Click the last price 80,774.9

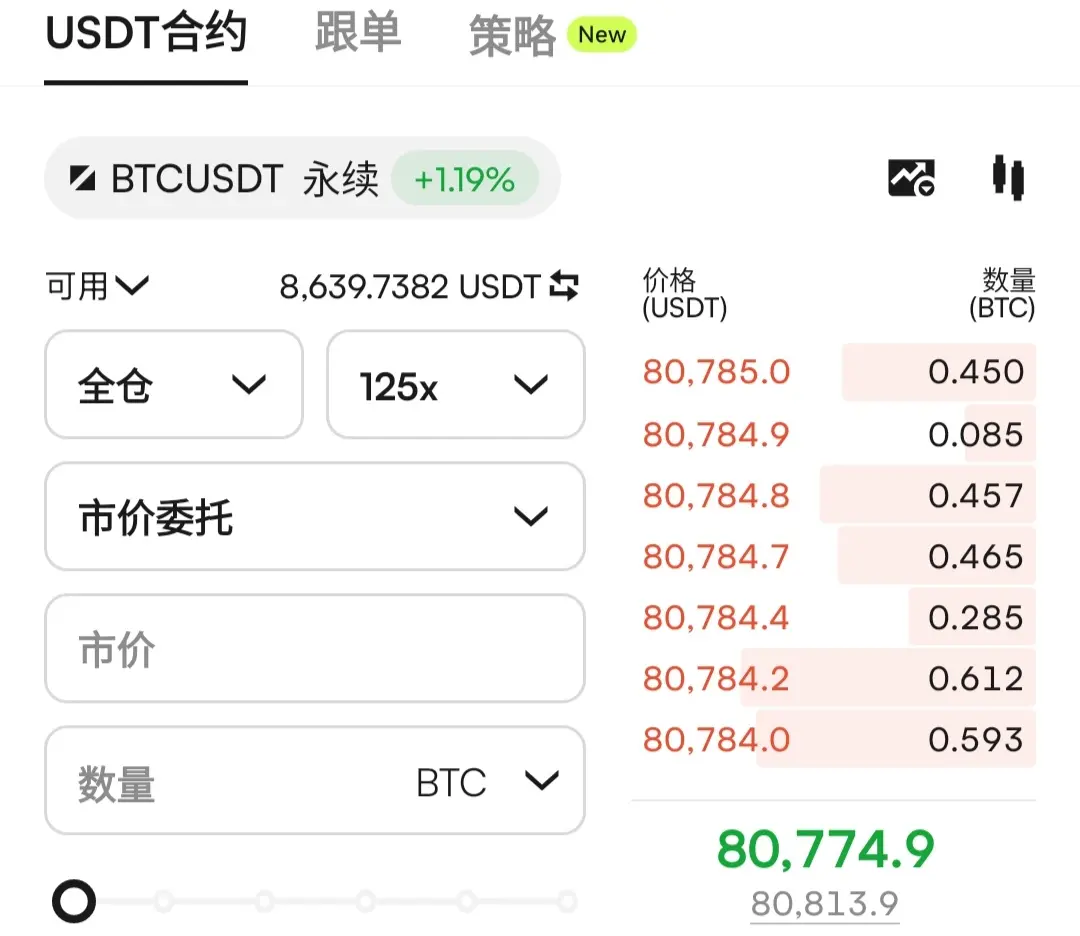[826, 849]
